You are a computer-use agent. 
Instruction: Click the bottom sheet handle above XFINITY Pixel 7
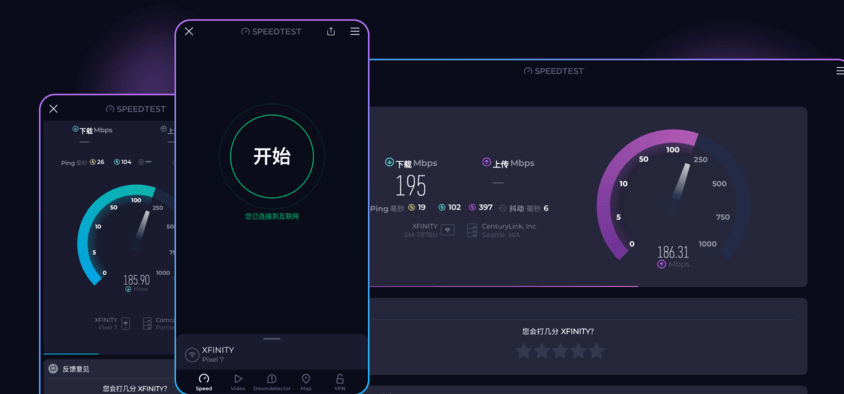click(272, 339)
